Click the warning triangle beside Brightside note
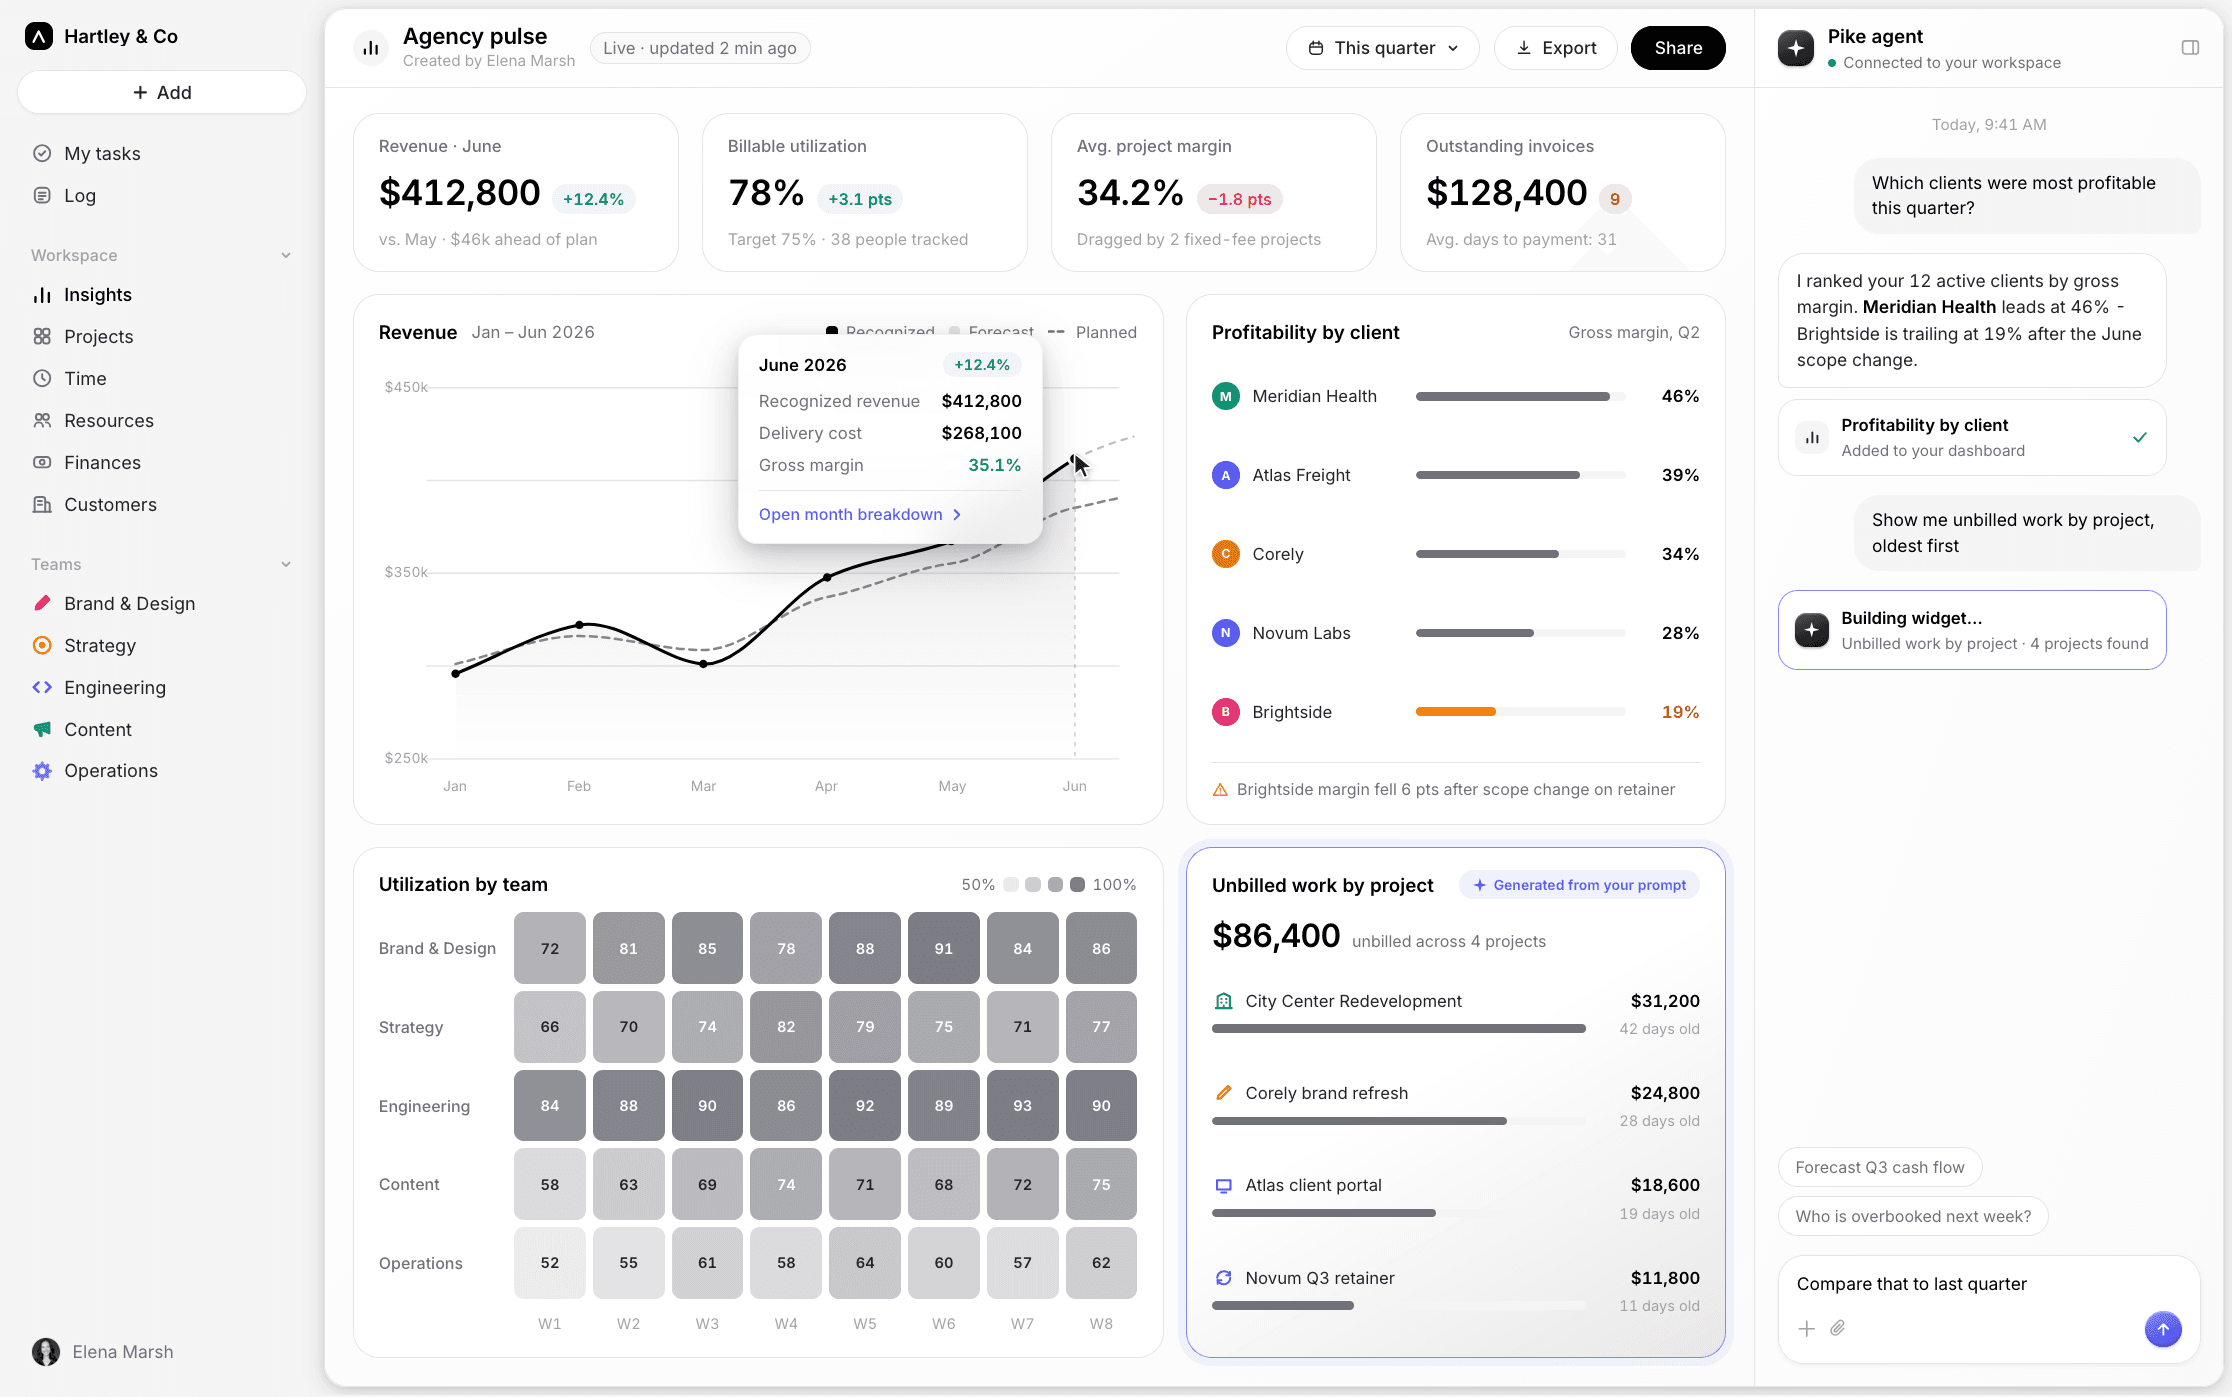The width and height of the screenshot is (2232, 1397). coord(1220,790)
